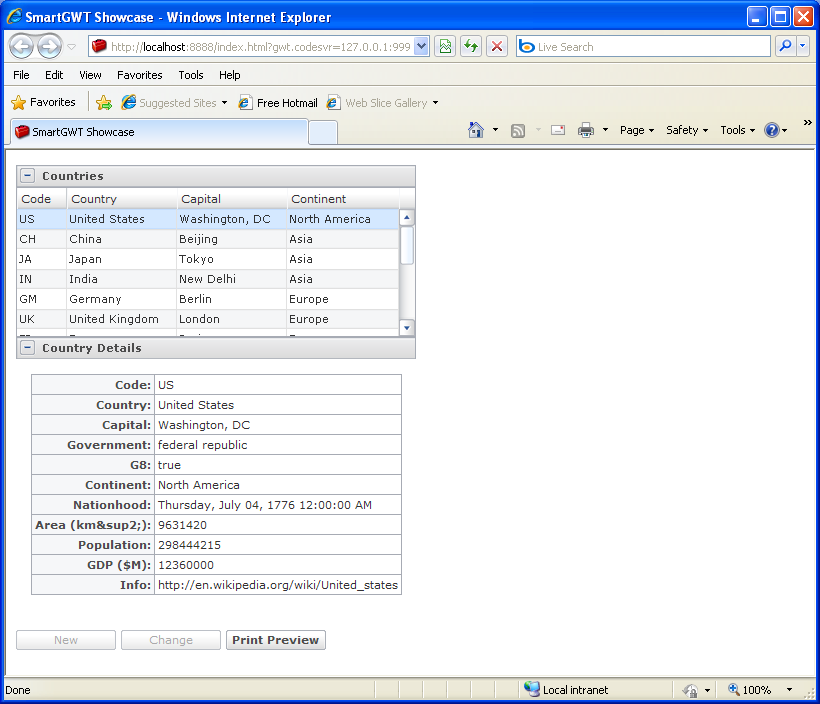The image size is (820, 704).
Task: Select the SmartGWT Showcase tab
Action: click(x=159, y=132)
